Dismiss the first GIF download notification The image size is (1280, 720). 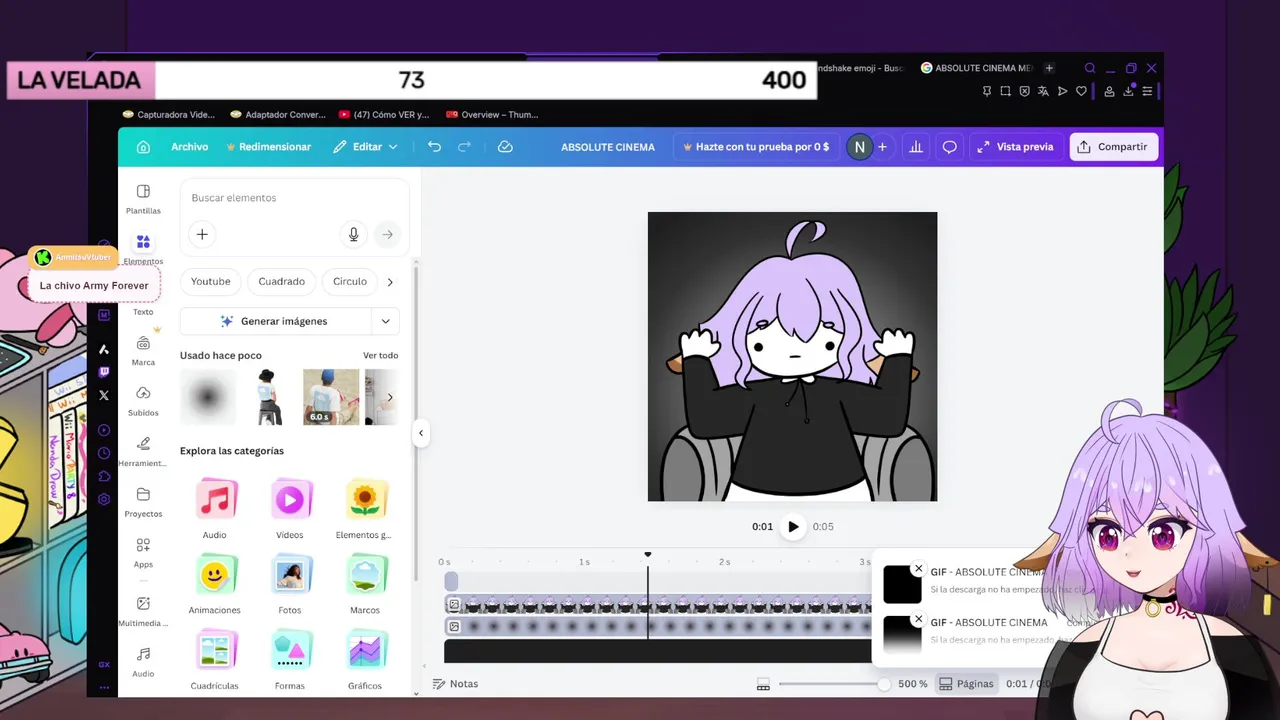coord(919,569)
